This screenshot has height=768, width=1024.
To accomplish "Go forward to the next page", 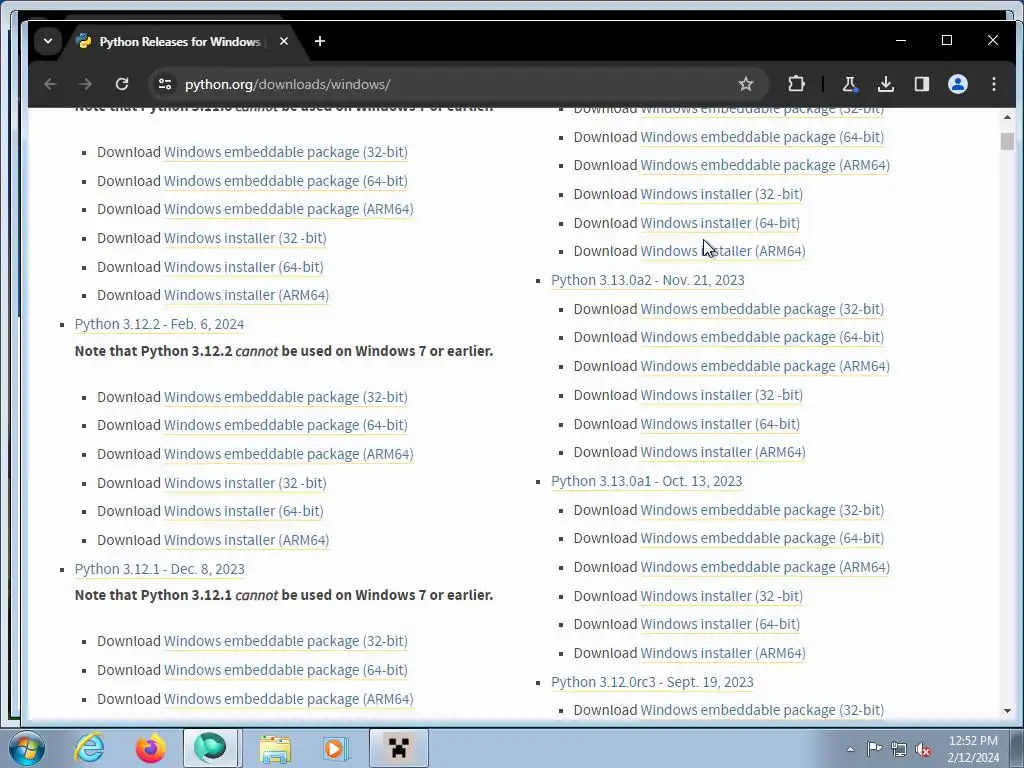I will click(86, 84).
